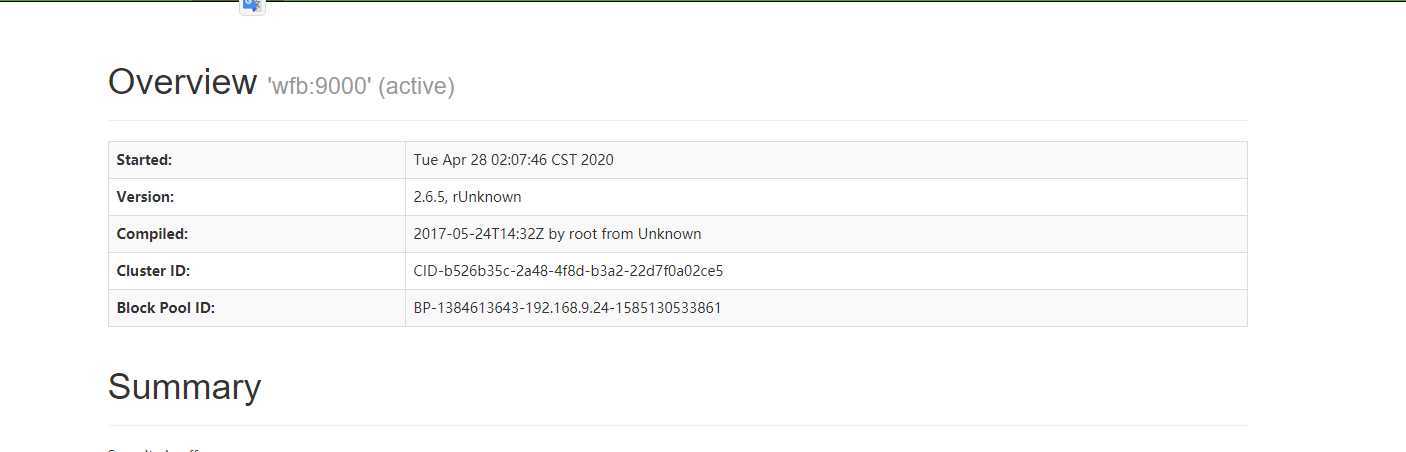
Task: Select the Block Pool ID label cell
Action: coord(257,308)
